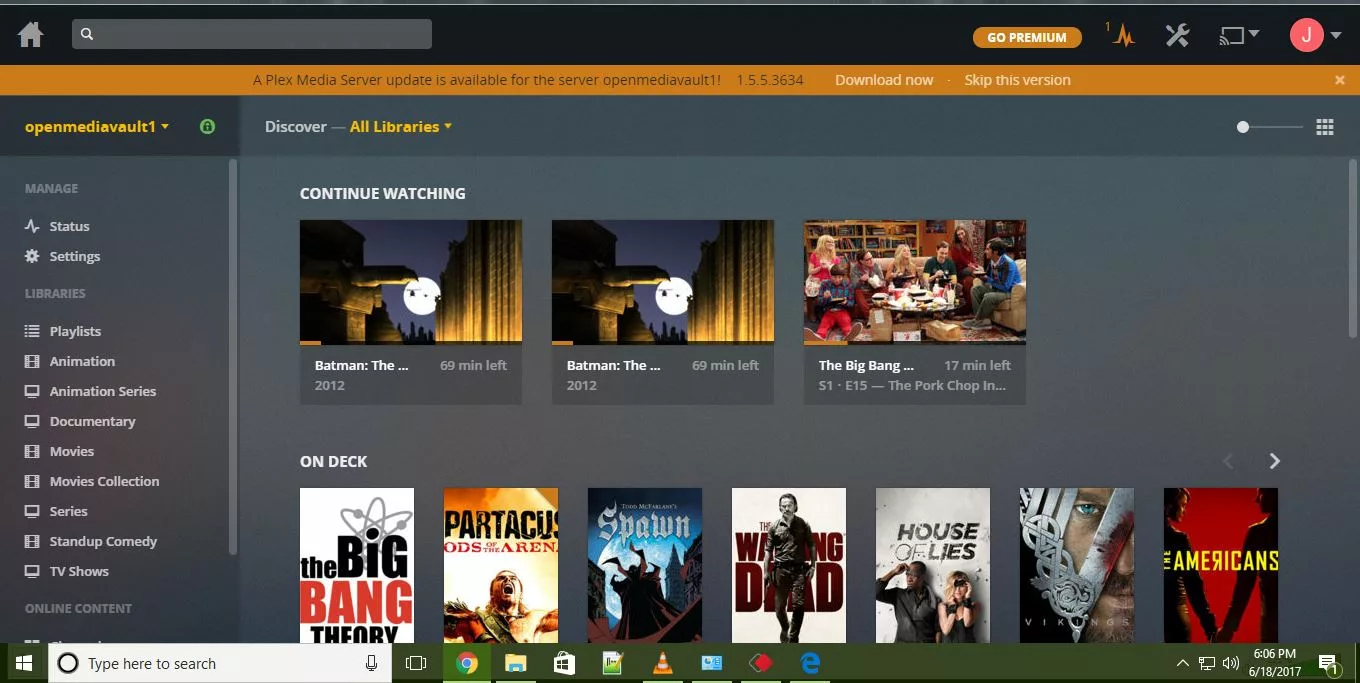Screen dimensions: 1360x683
Task: Click Download now for the server update
Action: pos(884,80)
